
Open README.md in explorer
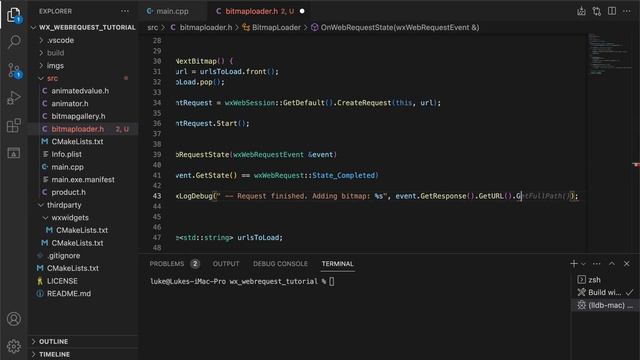coord(83,293)
